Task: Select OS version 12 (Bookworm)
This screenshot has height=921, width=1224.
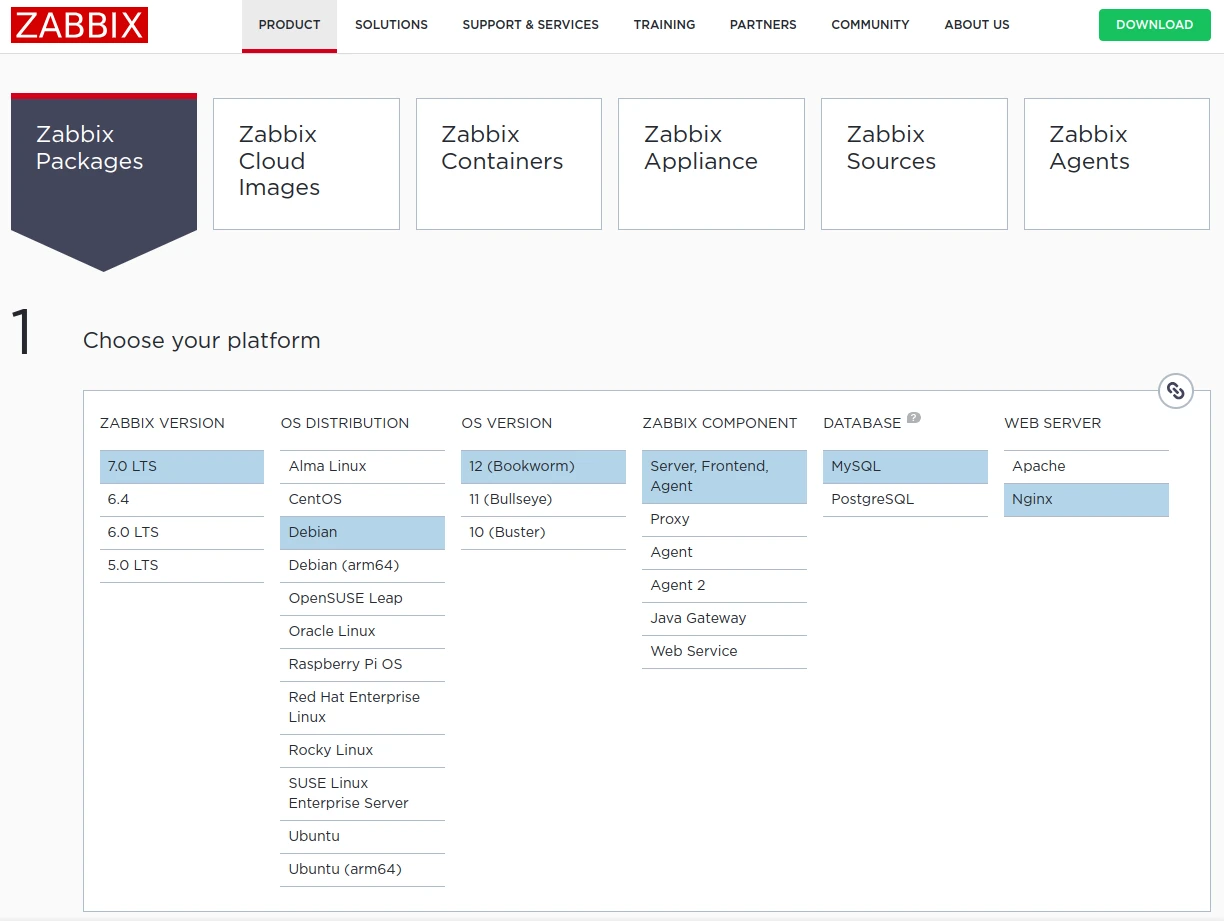Action: click(544, 467)
